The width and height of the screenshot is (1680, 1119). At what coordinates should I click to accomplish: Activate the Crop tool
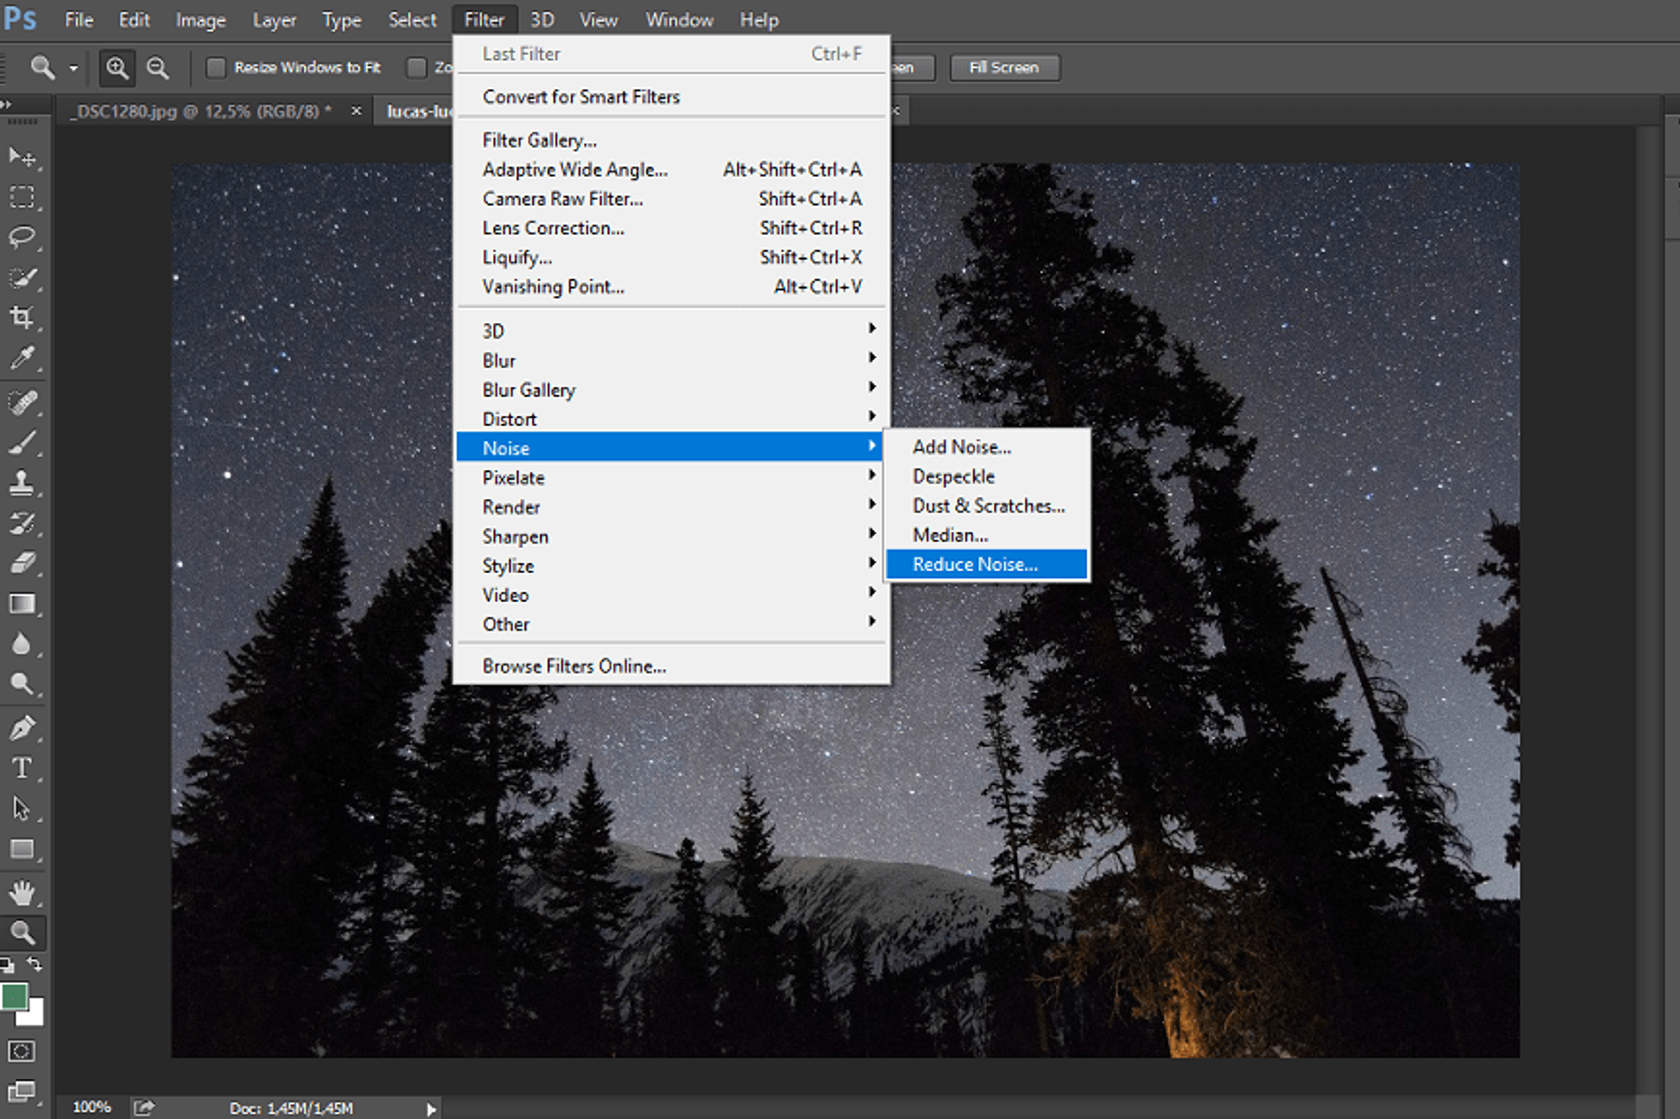(x=22, y=317)
